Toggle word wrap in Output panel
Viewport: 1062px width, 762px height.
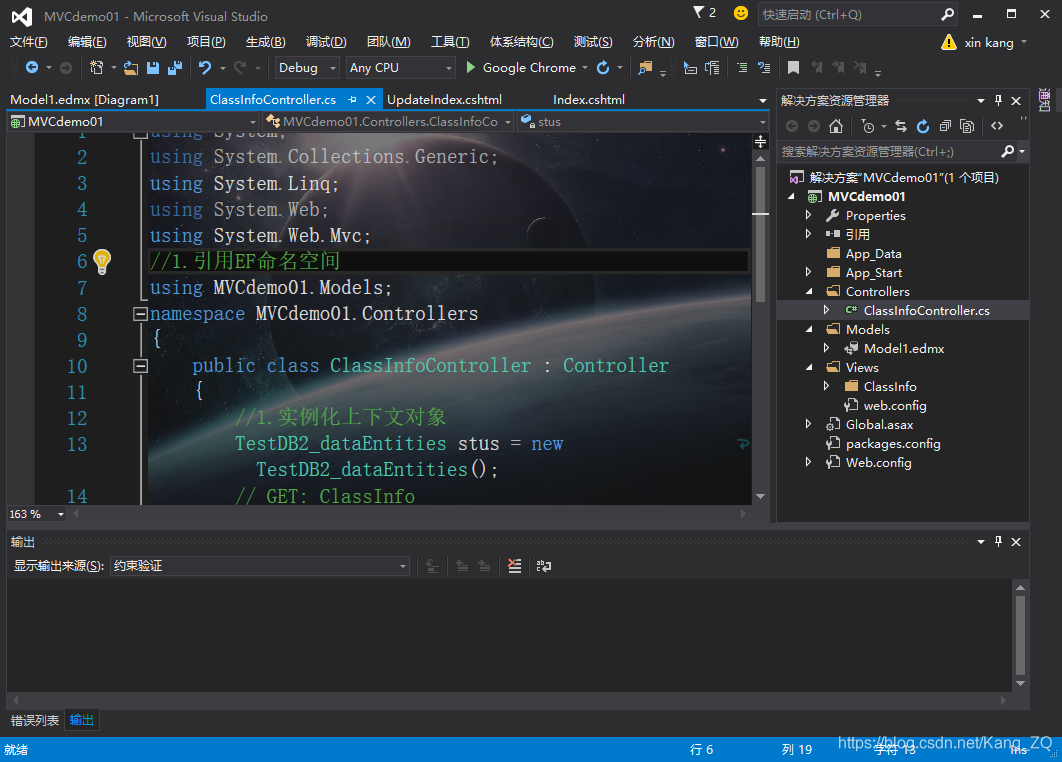543,566
